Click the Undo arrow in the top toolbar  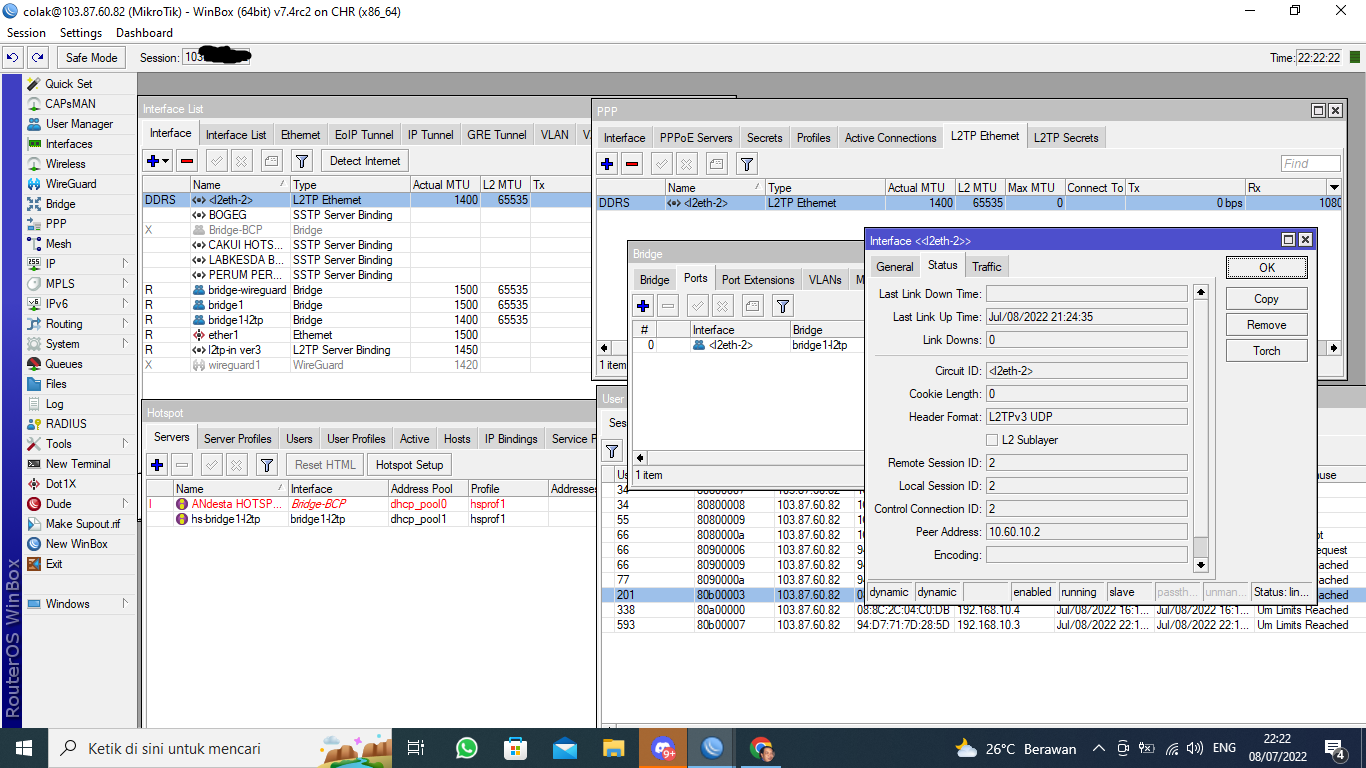pos(14,58)
